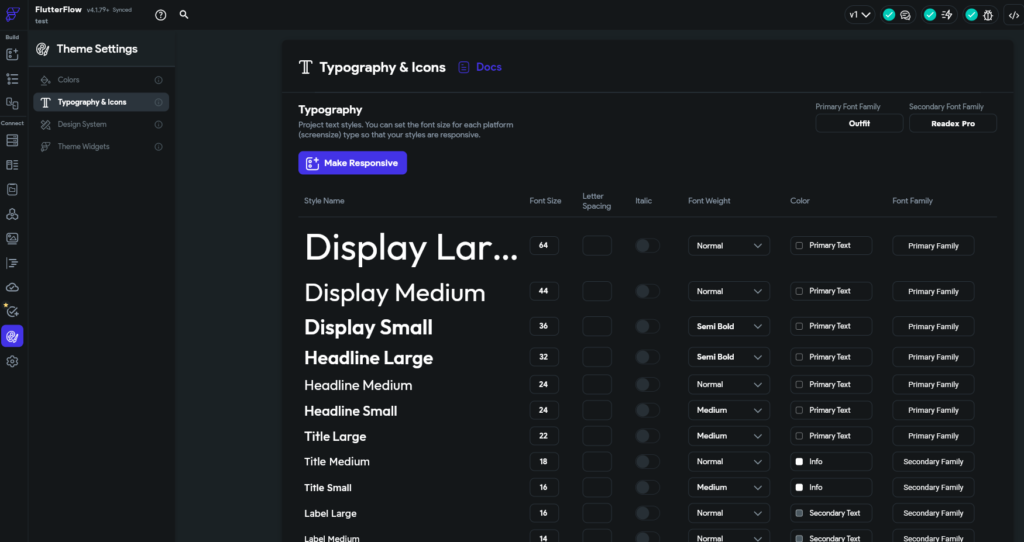The width and height of the screenshot is (1024, 542).
Task: Click the help question mark icon
Action: tap(161, 15)
